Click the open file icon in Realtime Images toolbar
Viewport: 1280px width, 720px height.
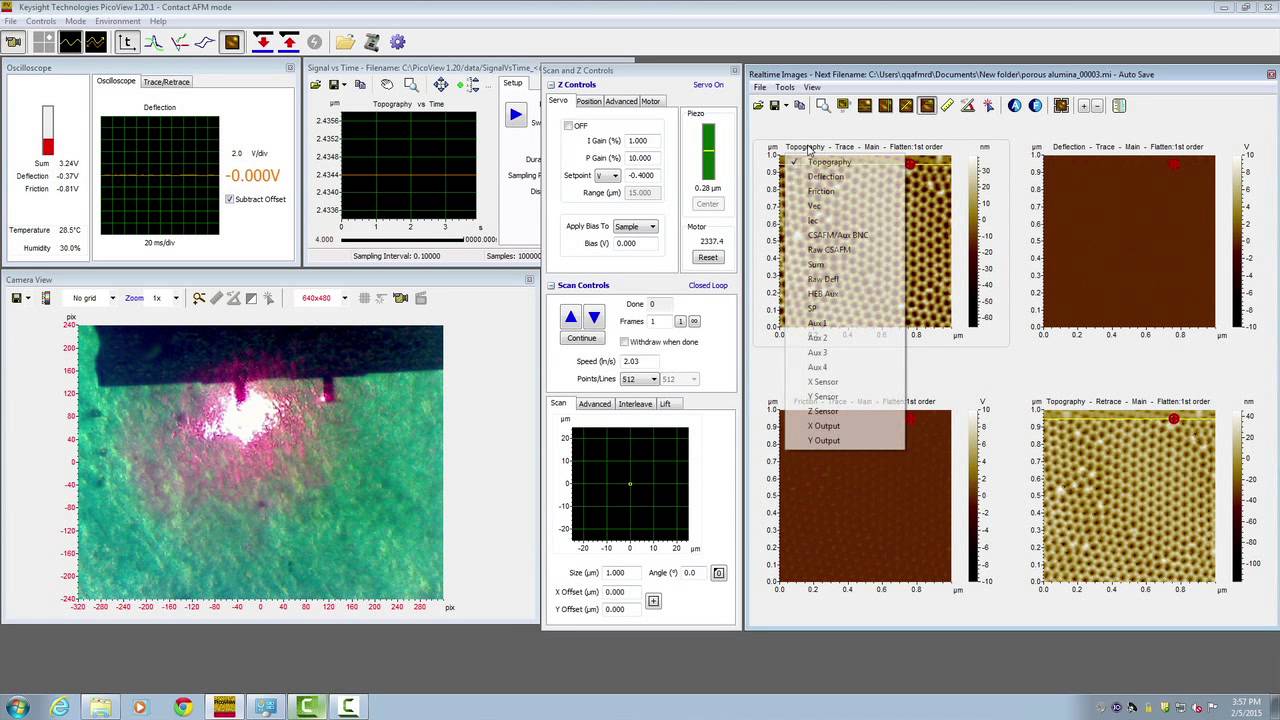pyautogui.click(x=759, y=105)
